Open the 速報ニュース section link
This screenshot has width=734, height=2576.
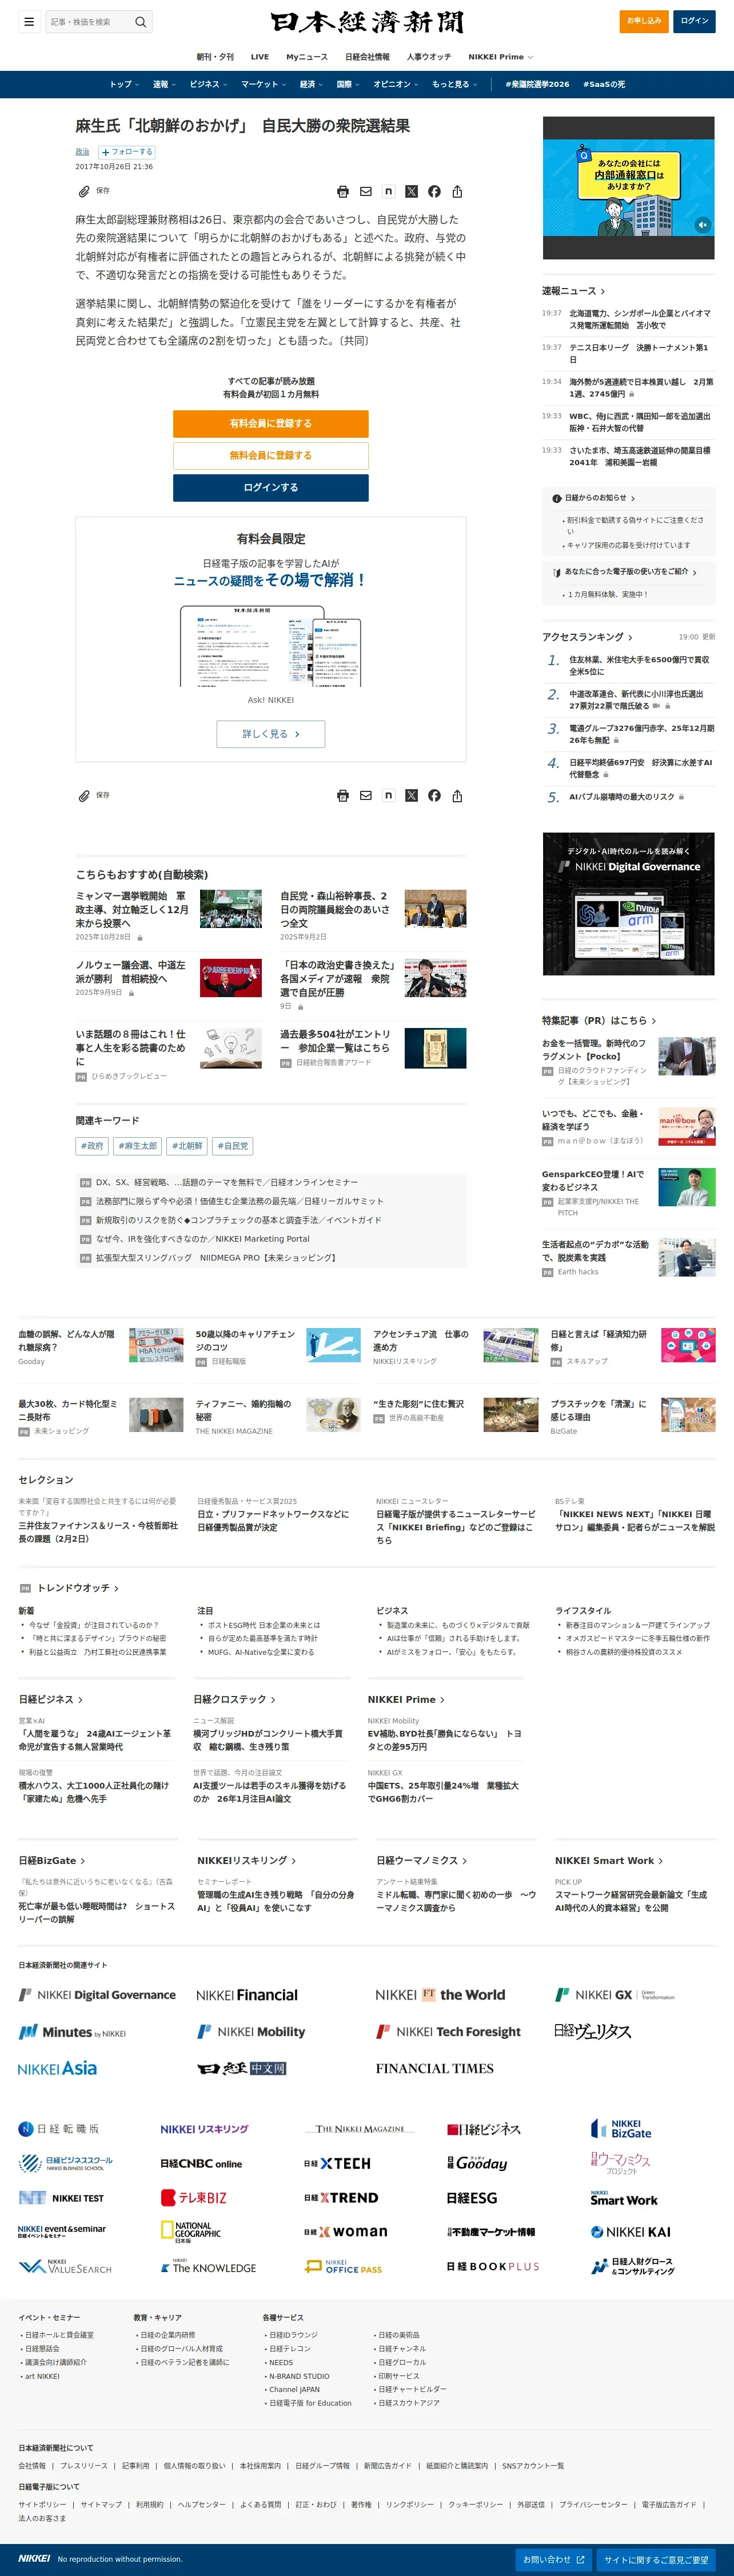pyautogui.click(x=574, y=291)
